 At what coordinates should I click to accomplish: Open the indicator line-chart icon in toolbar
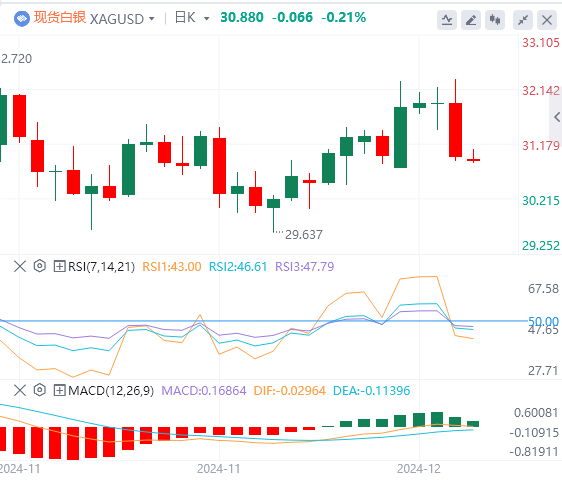(x=447, y=20)
